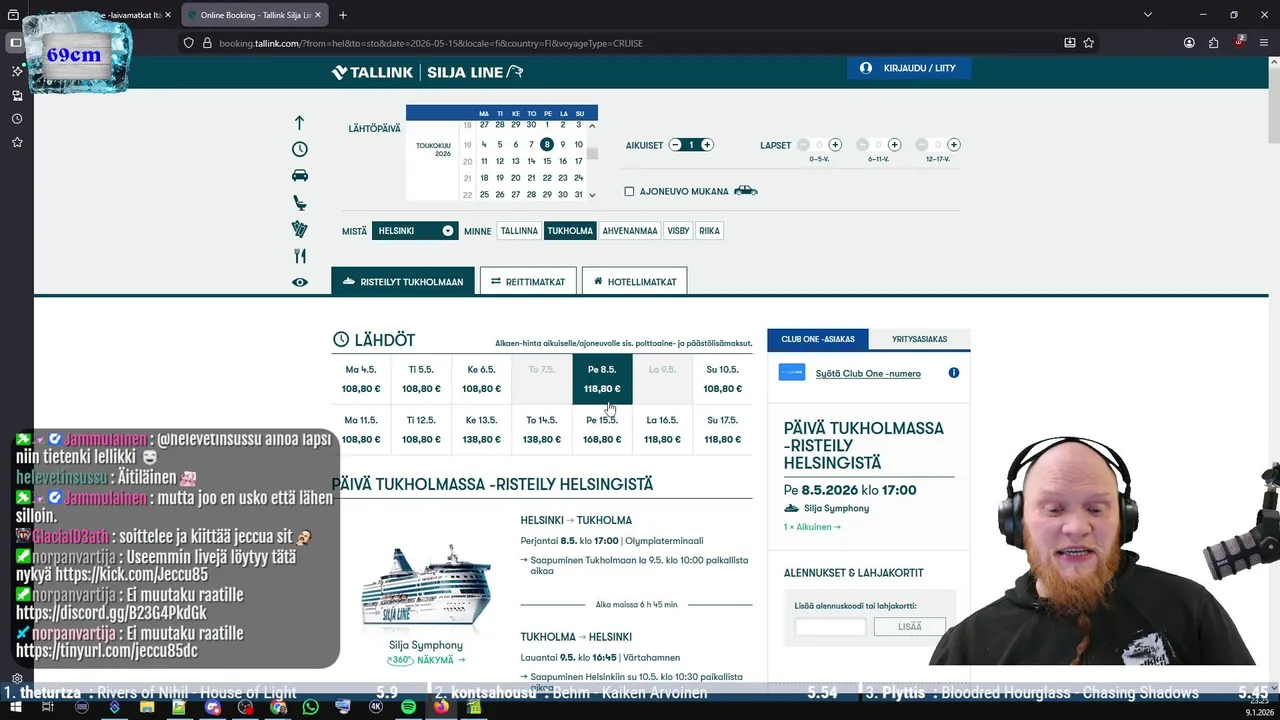The height and width of the screenshot is (720, 1280).
Task: Decrease Aikuiset count with minus button
Action: 675,145
